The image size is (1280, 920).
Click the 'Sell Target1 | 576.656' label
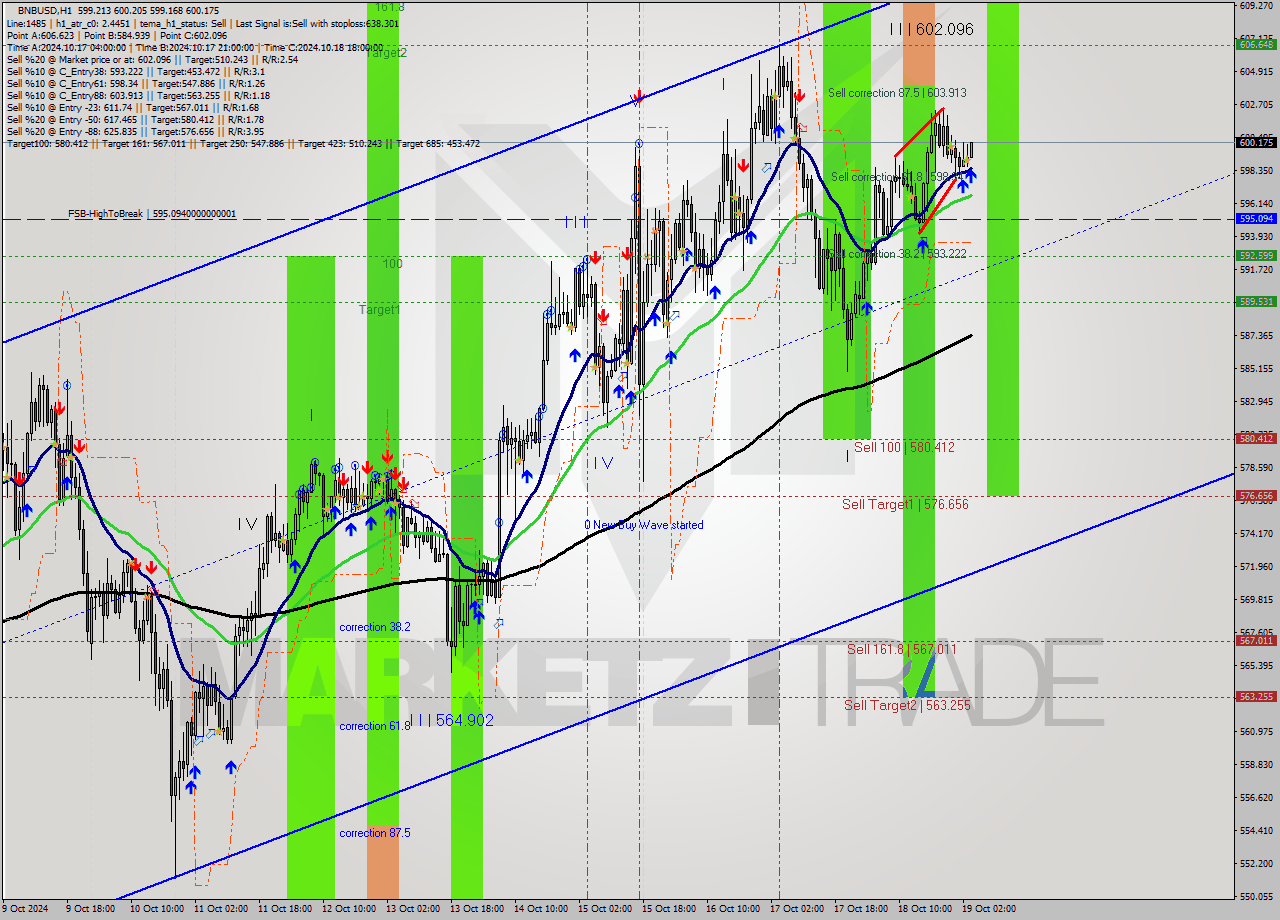(905, 504)
